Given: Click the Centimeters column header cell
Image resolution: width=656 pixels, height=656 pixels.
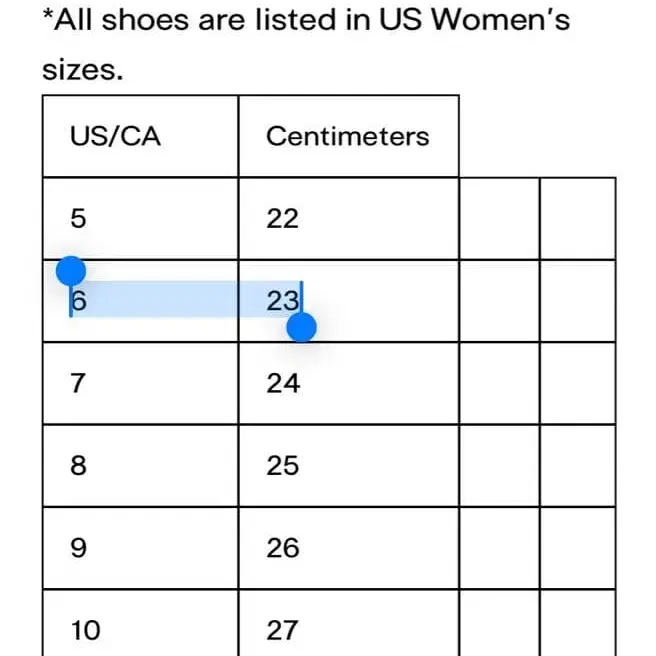Looking at the screenshot, I should (x=348, y=137).
